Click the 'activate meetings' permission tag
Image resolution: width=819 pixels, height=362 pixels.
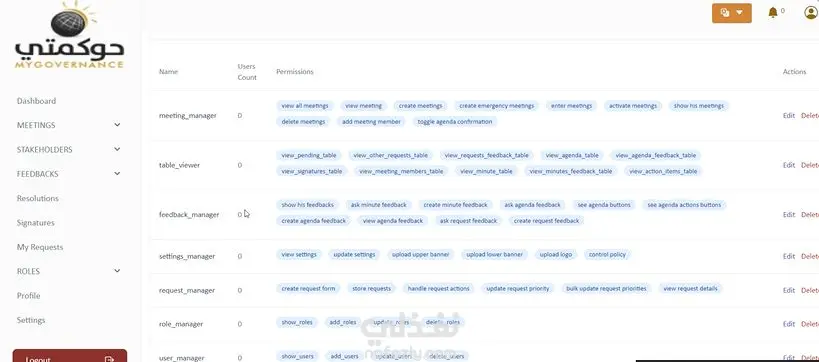click(x=633, y=106)
